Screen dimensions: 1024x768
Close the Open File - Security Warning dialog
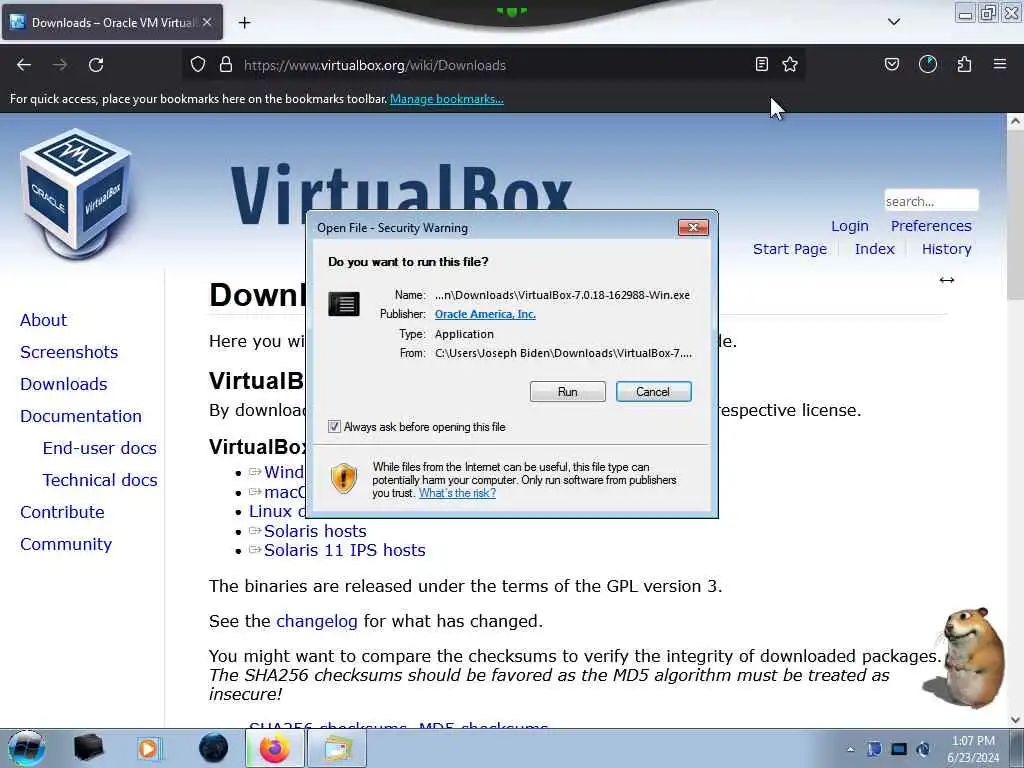(693, 227)
